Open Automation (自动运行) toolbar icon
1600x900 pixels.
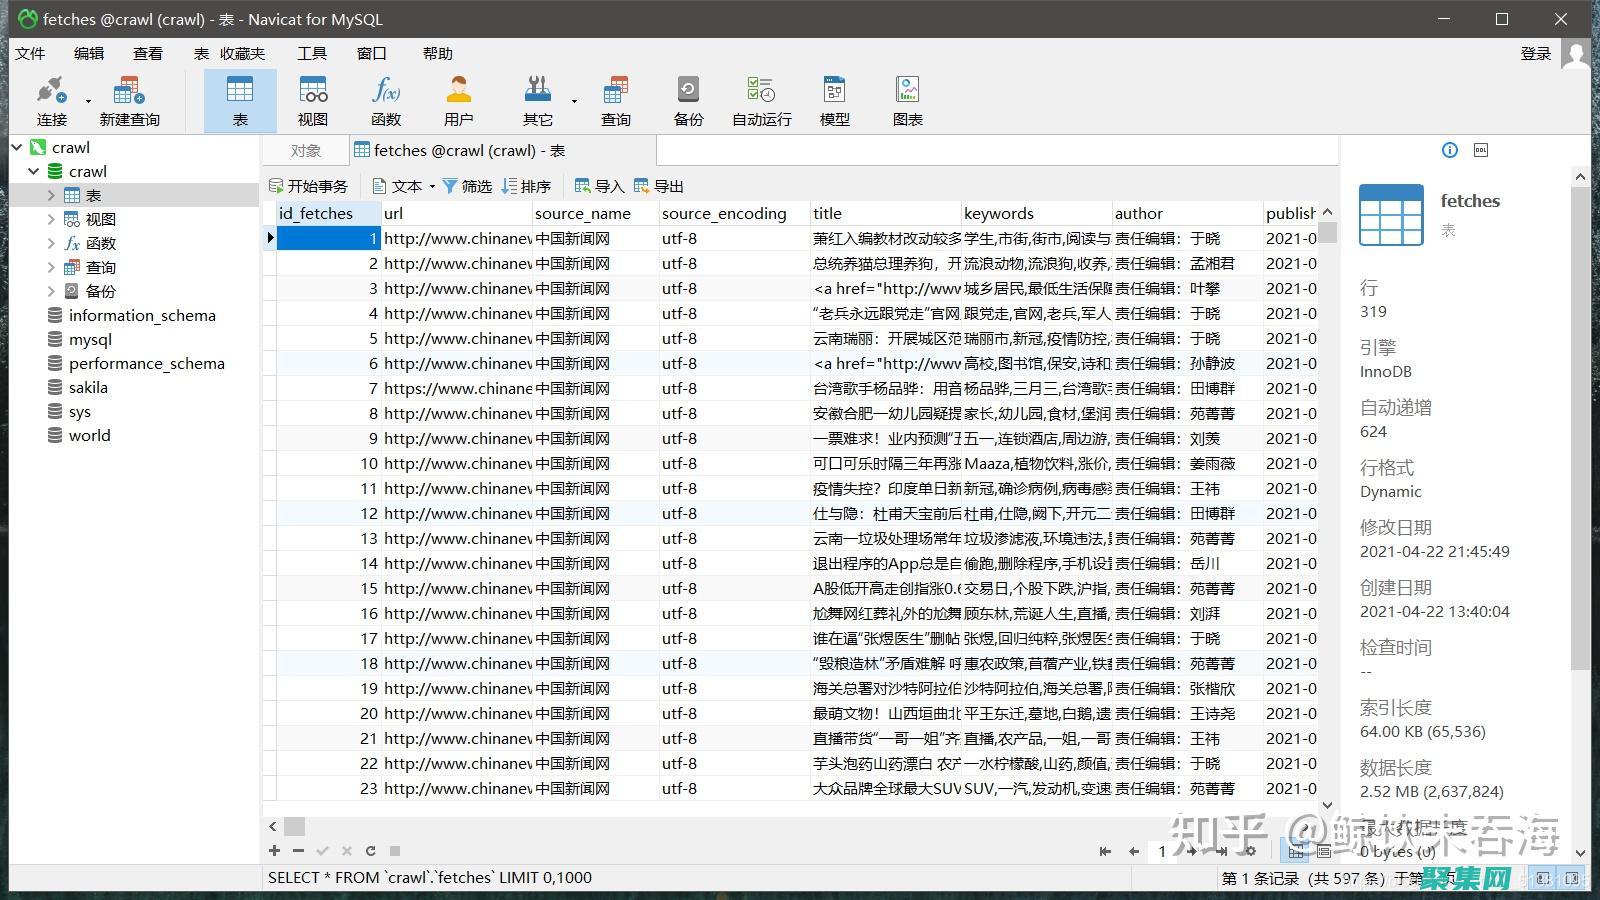(x=761, y=101)
